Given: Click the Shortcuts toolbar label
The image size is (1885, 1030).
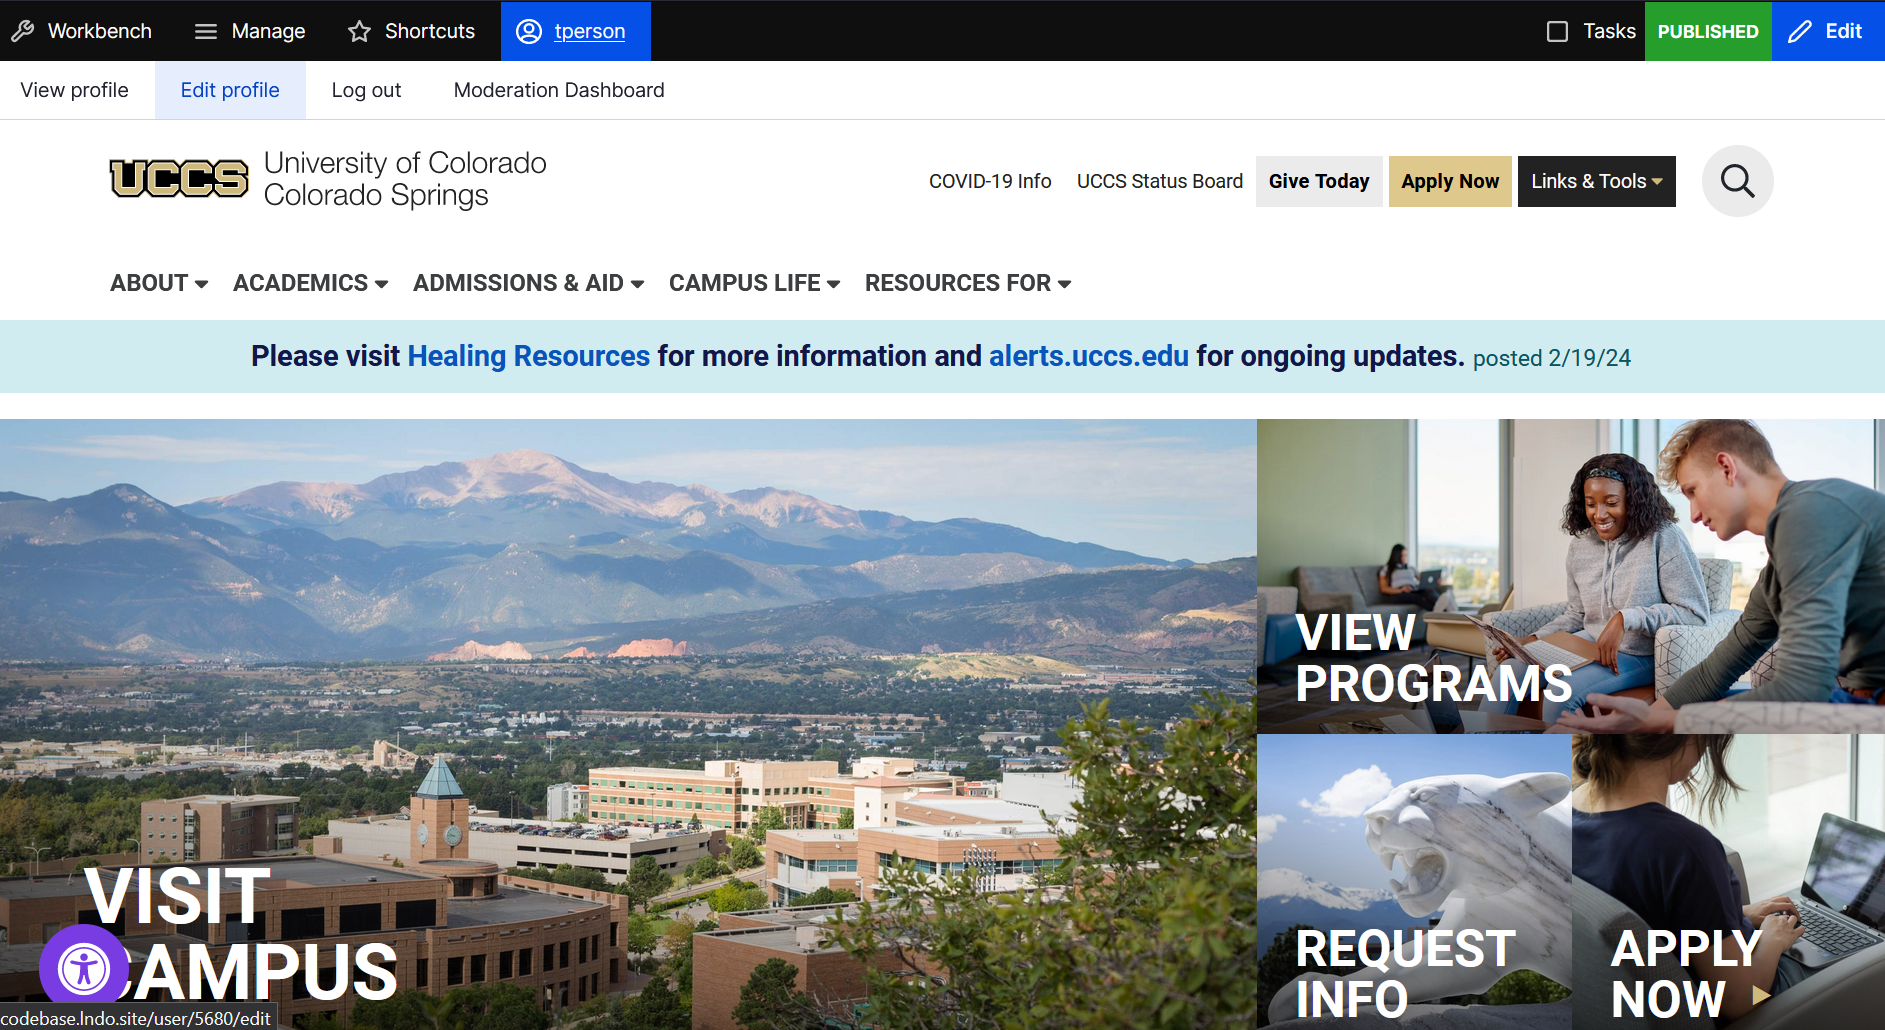Looking at the screenshot, I should 430,31.
